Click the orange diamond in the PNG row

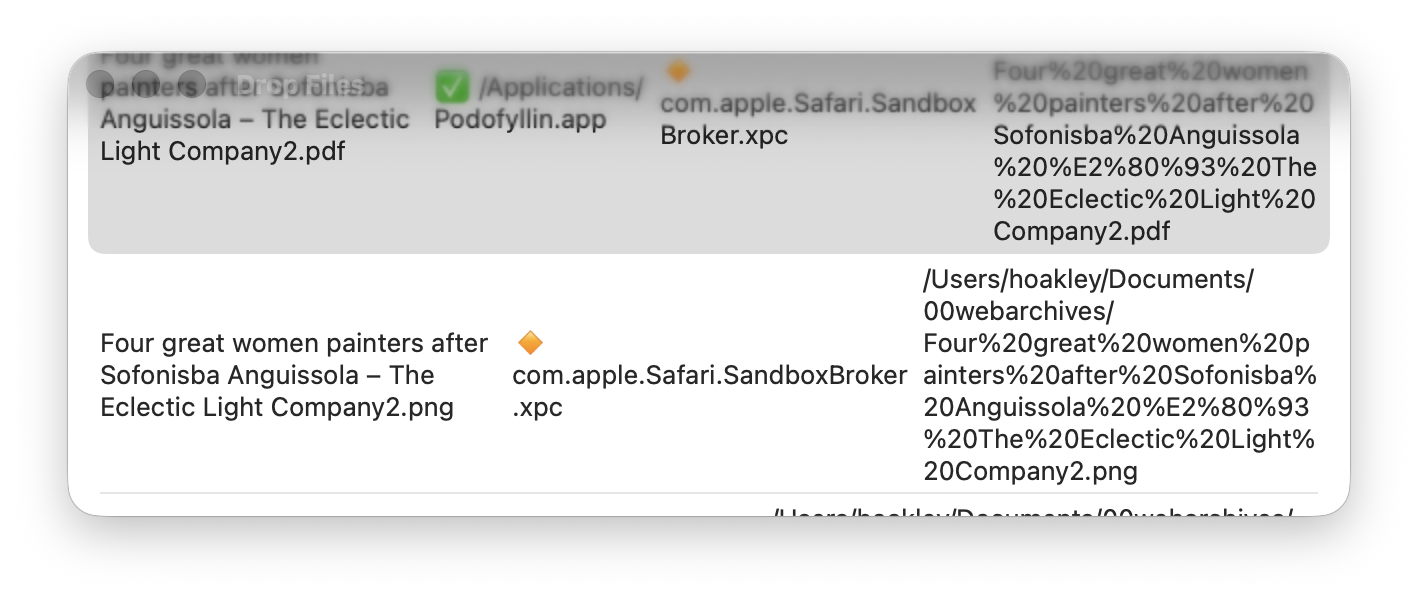click(530, 343)
